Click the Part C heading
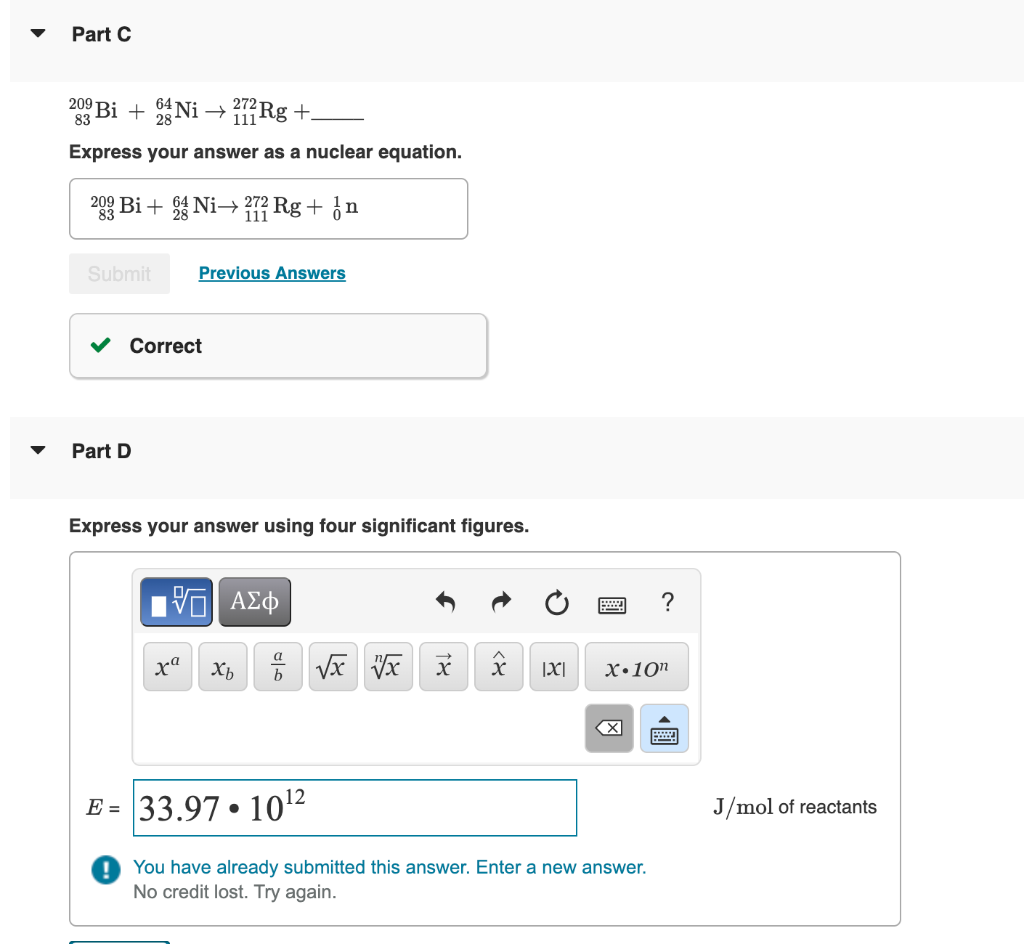This screenshot has width=1024, height=944. click(101, 33)
